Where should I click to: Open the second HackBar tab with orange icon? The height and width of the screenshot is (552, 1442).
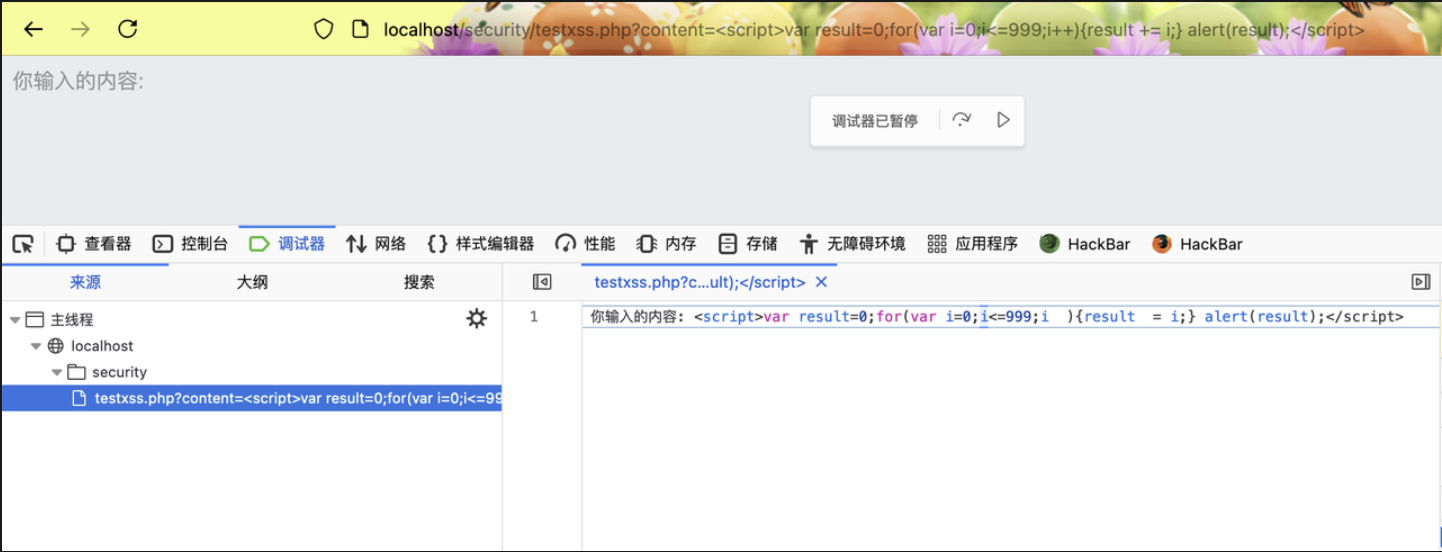pos(1197,244)
